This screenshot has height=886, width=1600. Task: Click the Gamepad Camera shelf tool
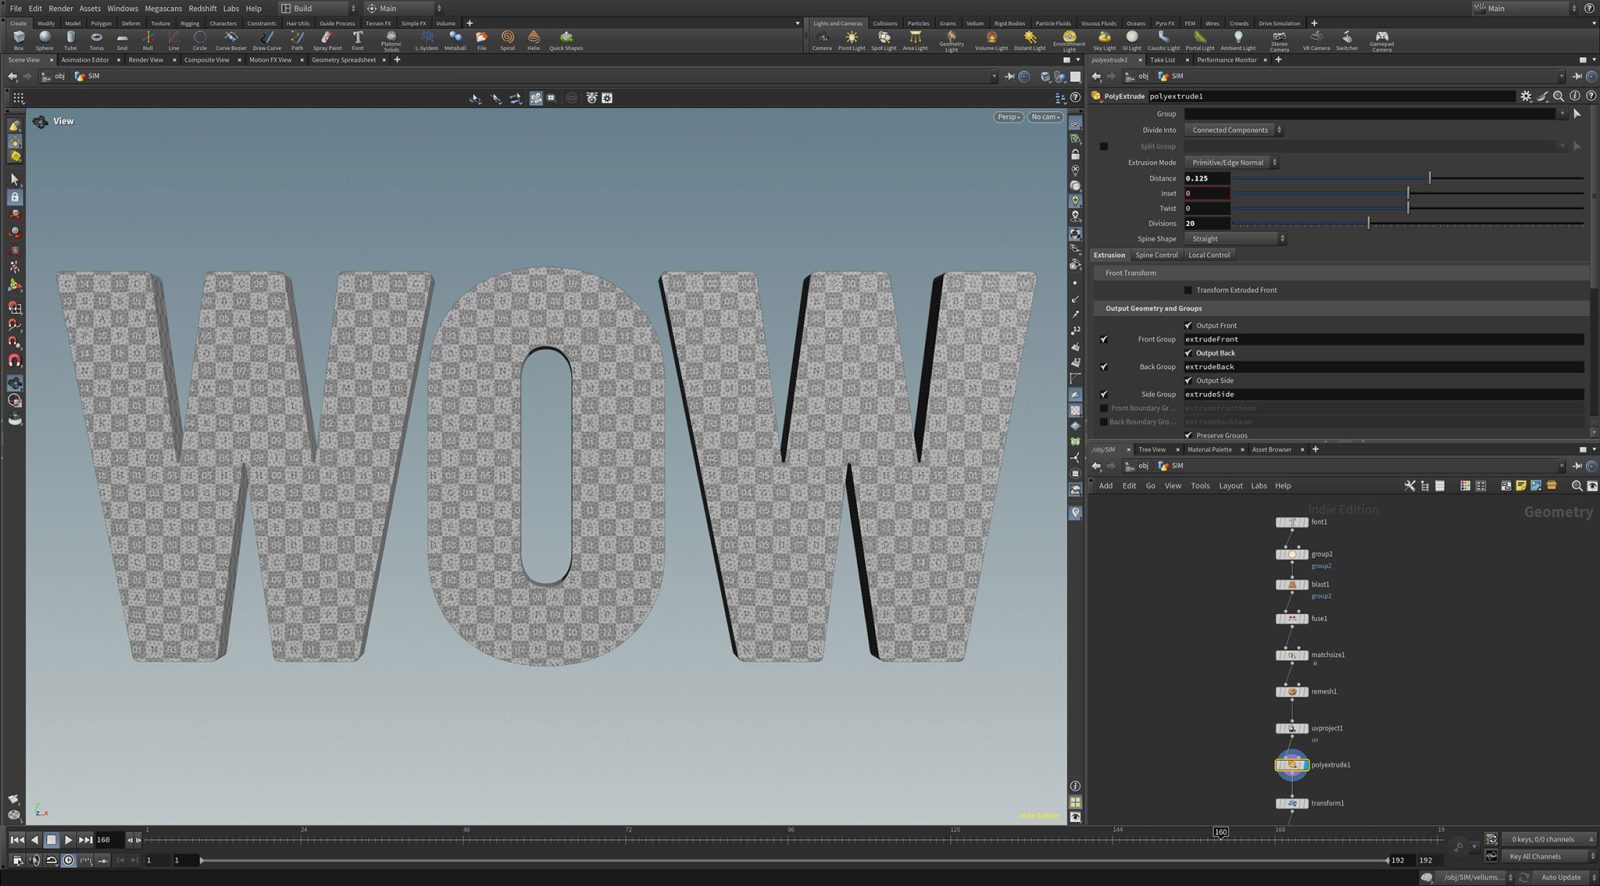(x=1381, y=41)
